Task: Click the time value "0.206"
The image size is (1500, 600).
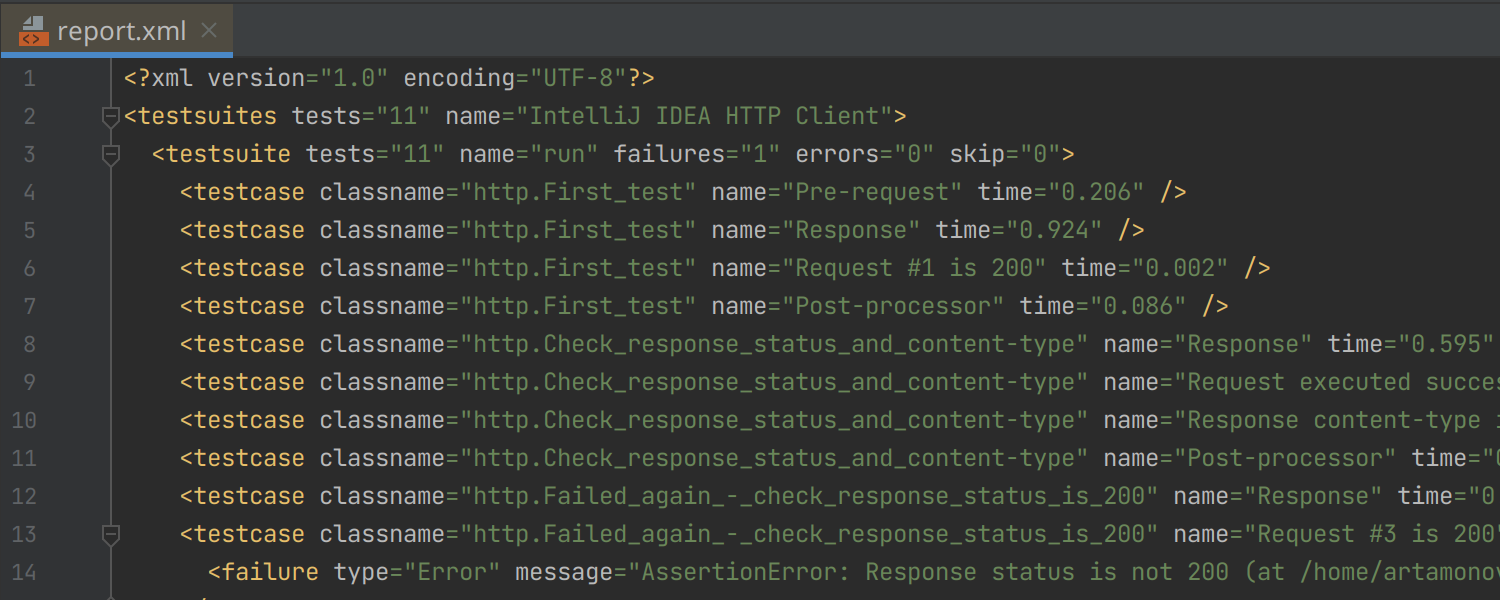Action: point(1096,193)
